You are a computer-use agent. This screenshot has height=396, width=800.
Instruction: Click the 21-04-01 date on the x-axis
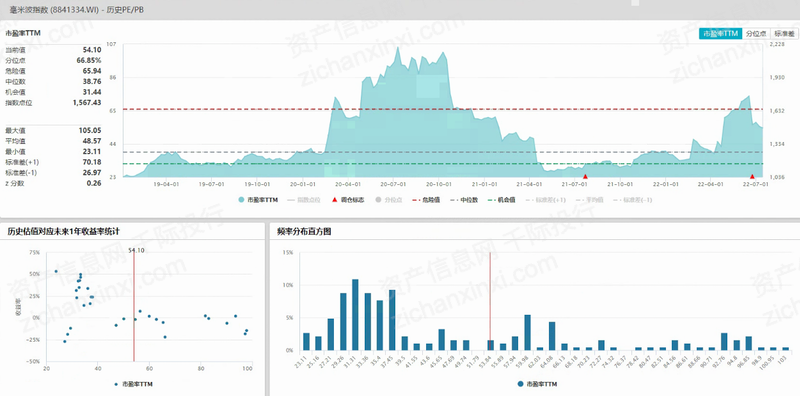[x=530, y=184]
